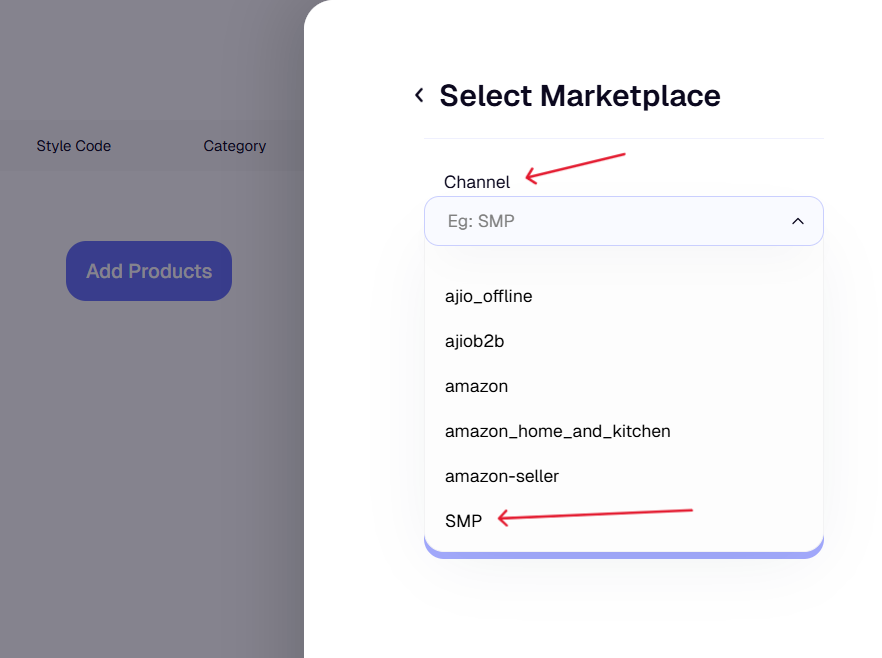Select SMP in the channel list
Image resolution: width=882 pixels, height=658 pixels.
[x=464, y=521]
